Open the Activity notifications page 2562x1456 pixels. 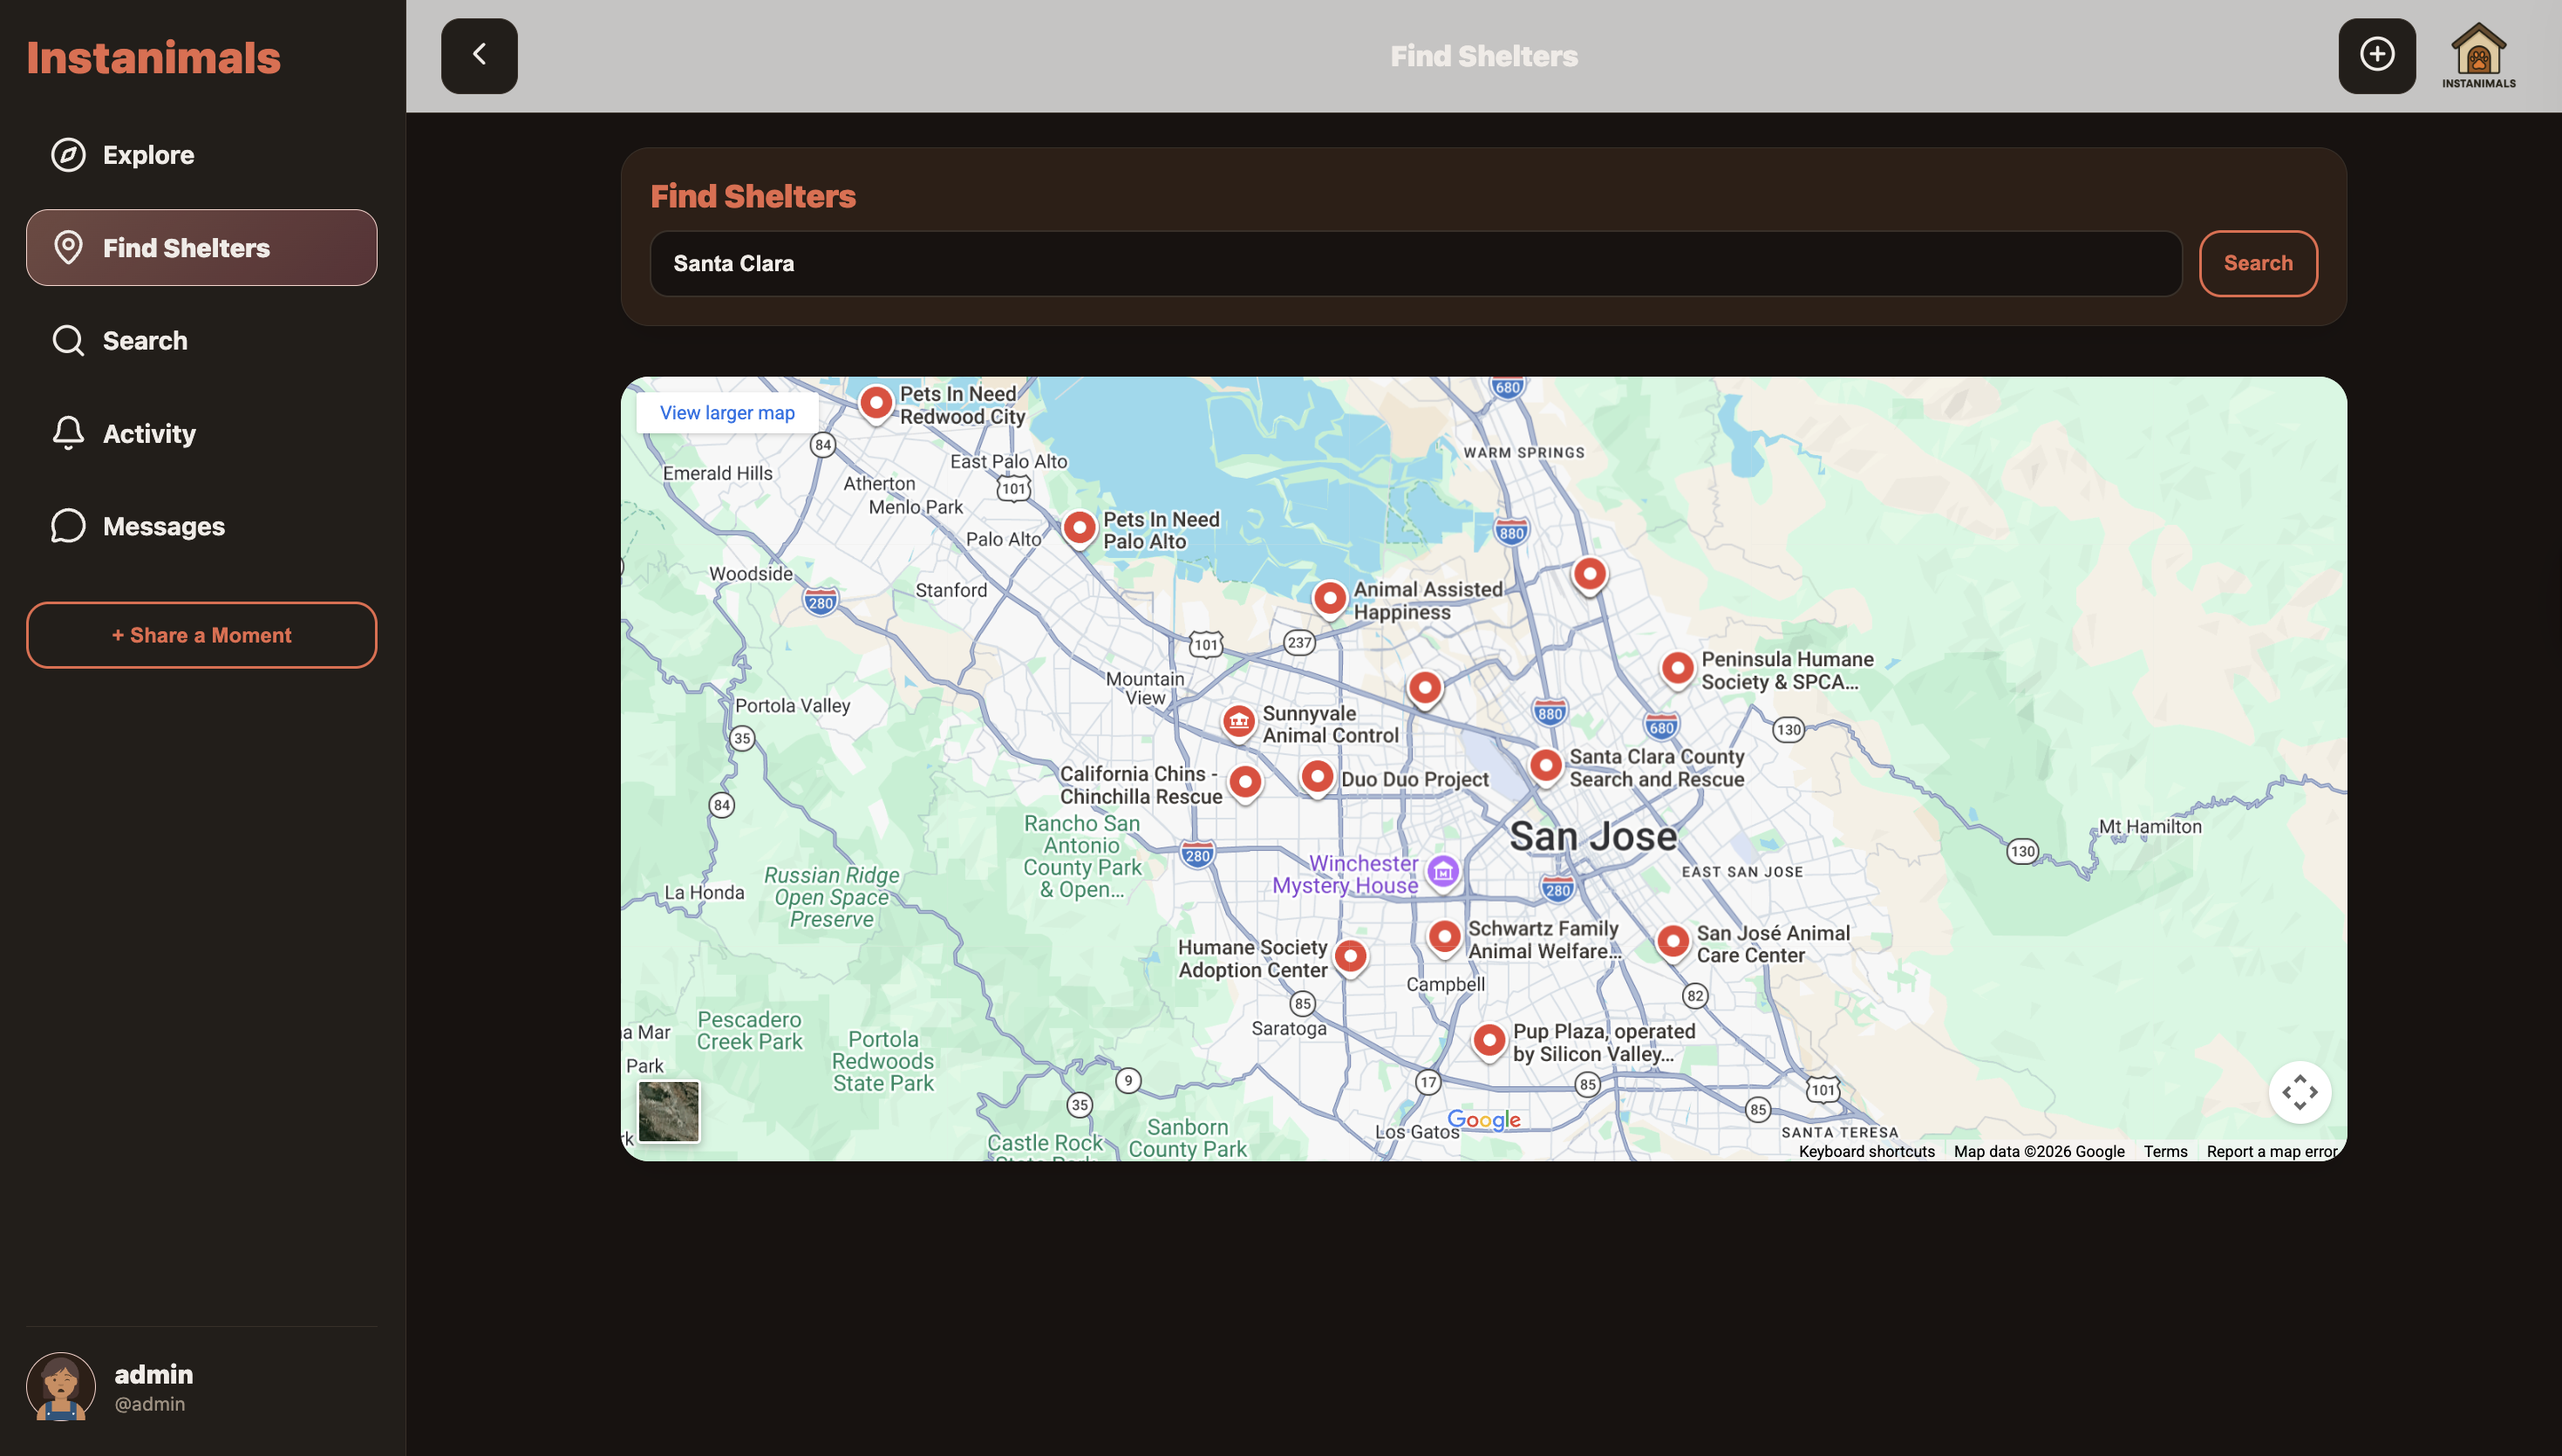point(149,434)
